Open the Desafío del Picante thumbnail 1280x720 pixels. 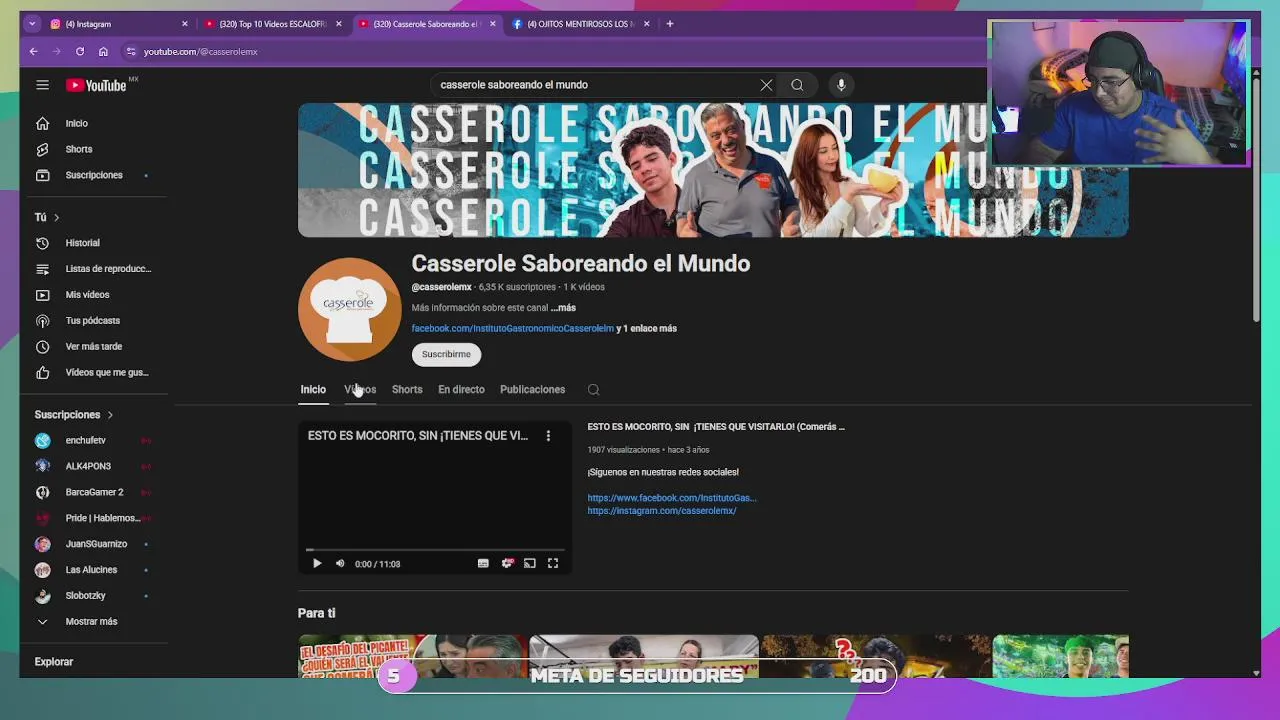click(x=412, y=656)
